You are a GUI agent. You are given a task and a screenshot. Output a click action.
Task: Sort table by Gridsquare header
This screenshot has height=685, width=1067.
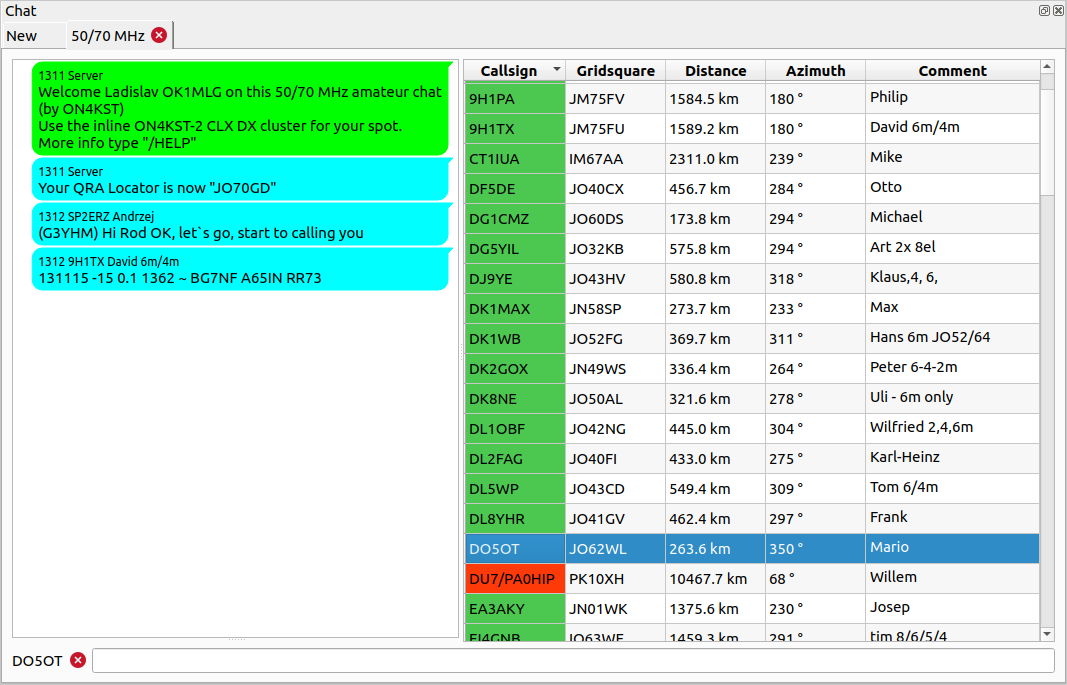[x=615, y=71]
